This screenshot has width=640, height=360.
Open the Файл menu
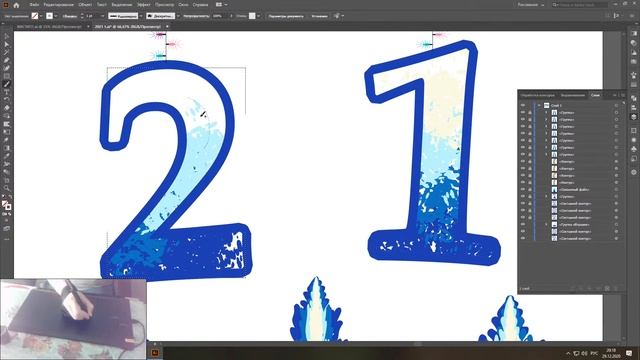pos(34,5)
